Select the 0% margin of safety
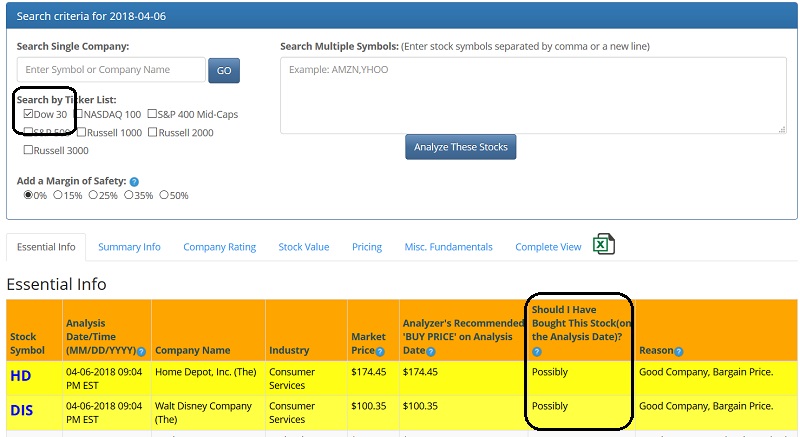The height and width of the screenshot is (437, 800). pos(29,195)
